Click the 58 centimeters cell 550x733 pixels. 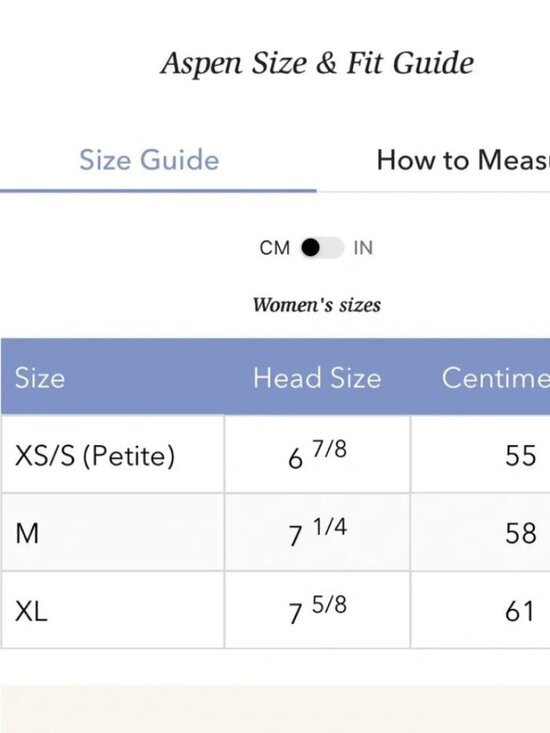click(x=481, y=532)
